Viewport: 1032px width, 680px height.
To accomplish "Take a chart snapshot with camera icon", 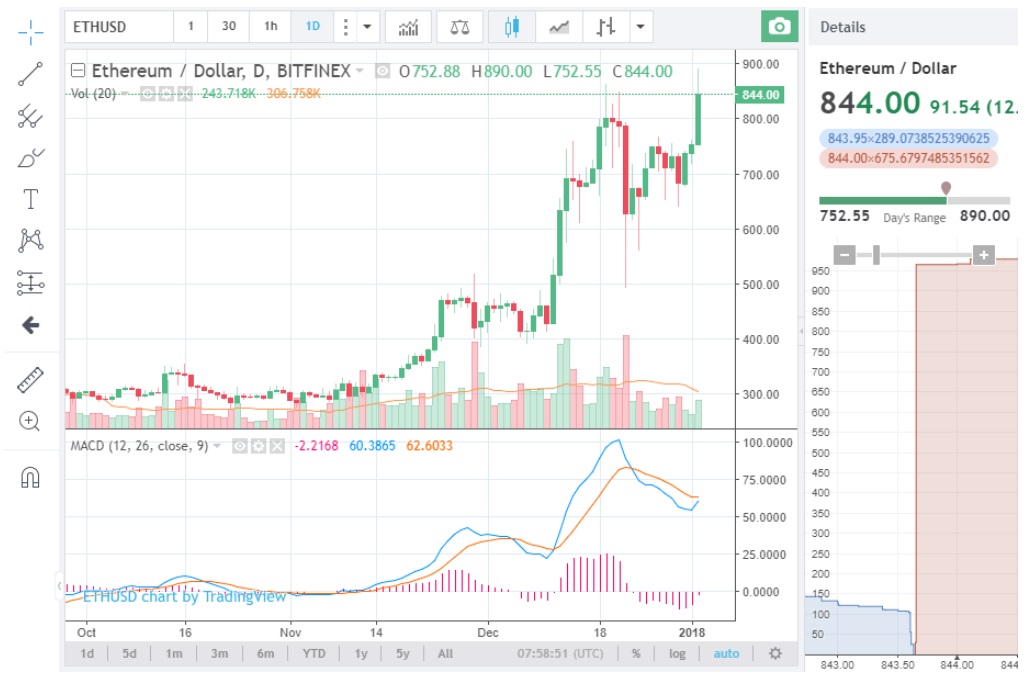I will pos(779,27).
